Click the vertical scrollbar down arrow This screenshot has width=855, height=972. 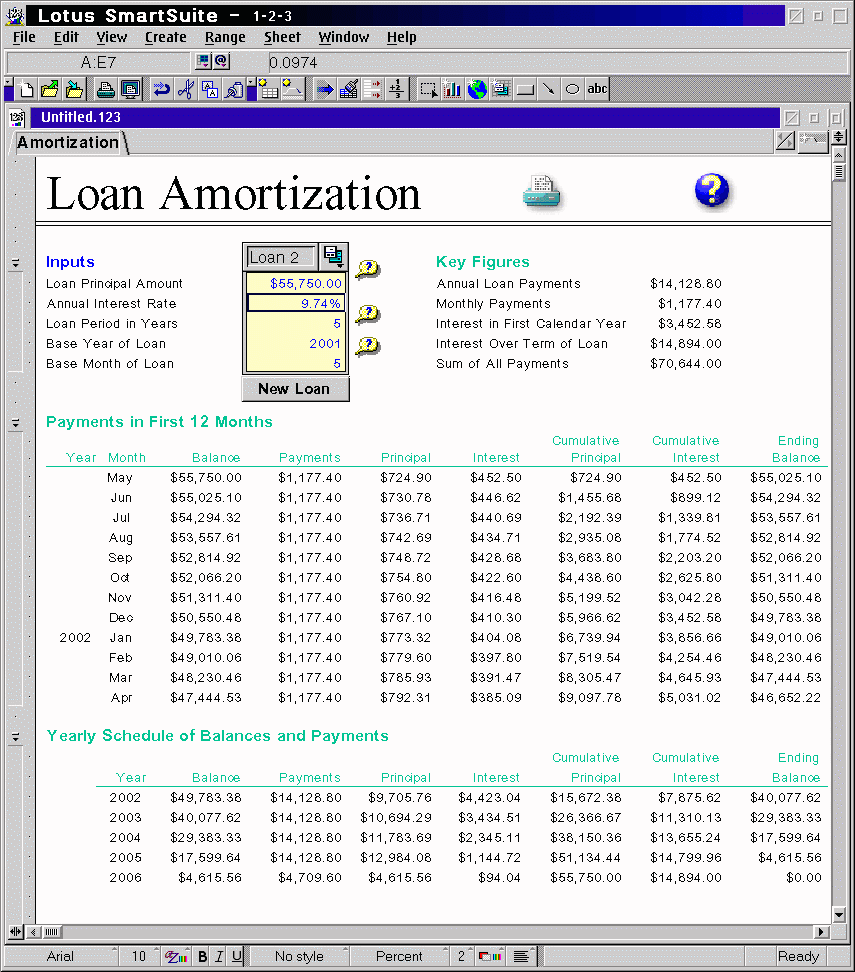click(839, 914)
